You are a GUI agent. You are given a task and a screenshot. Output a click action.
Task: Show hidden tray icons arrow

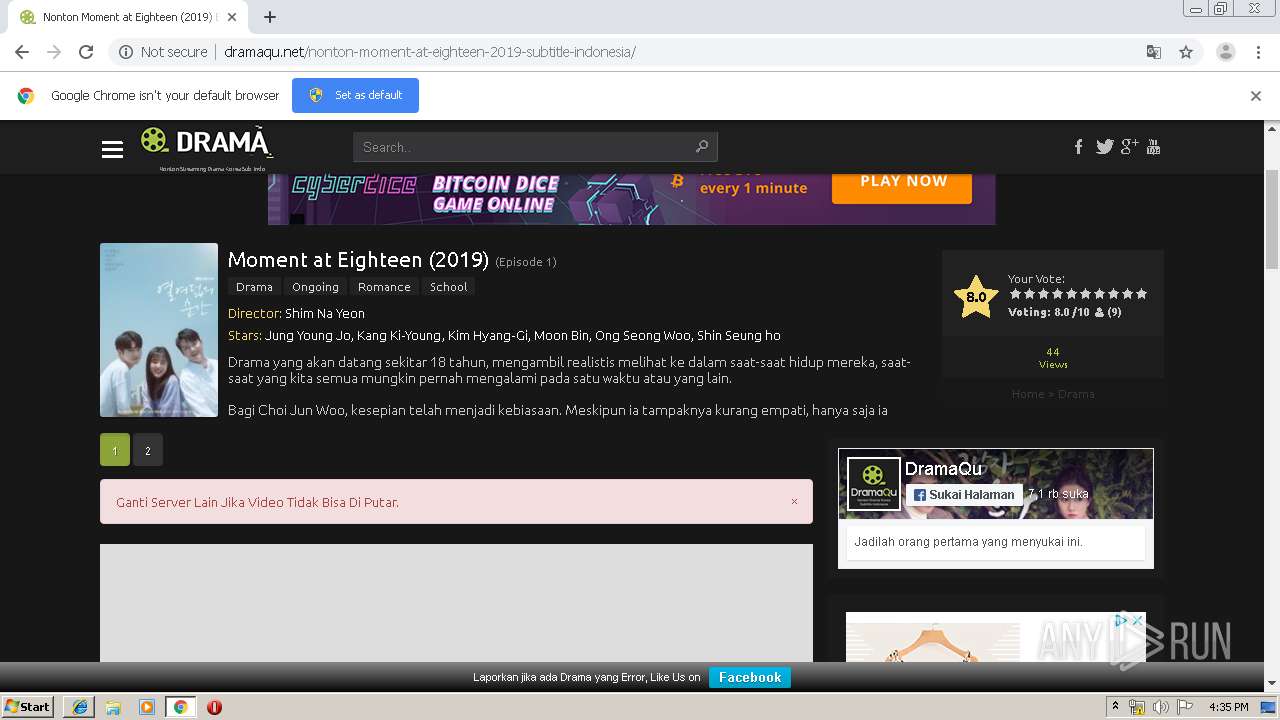pos(1115,707)
